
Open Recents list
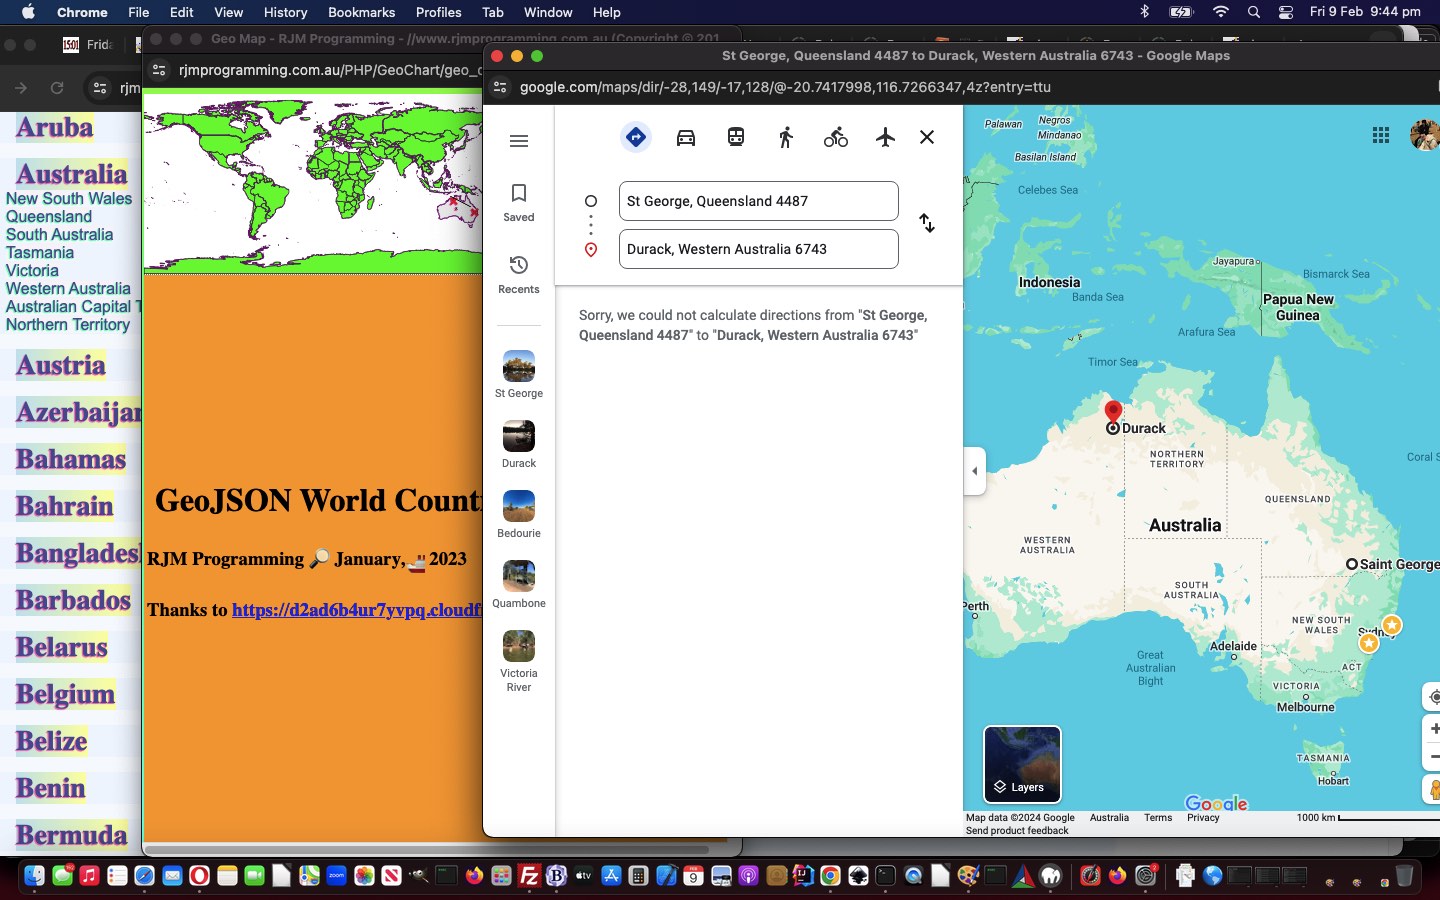pyautogui.click(x=519, y=274)
